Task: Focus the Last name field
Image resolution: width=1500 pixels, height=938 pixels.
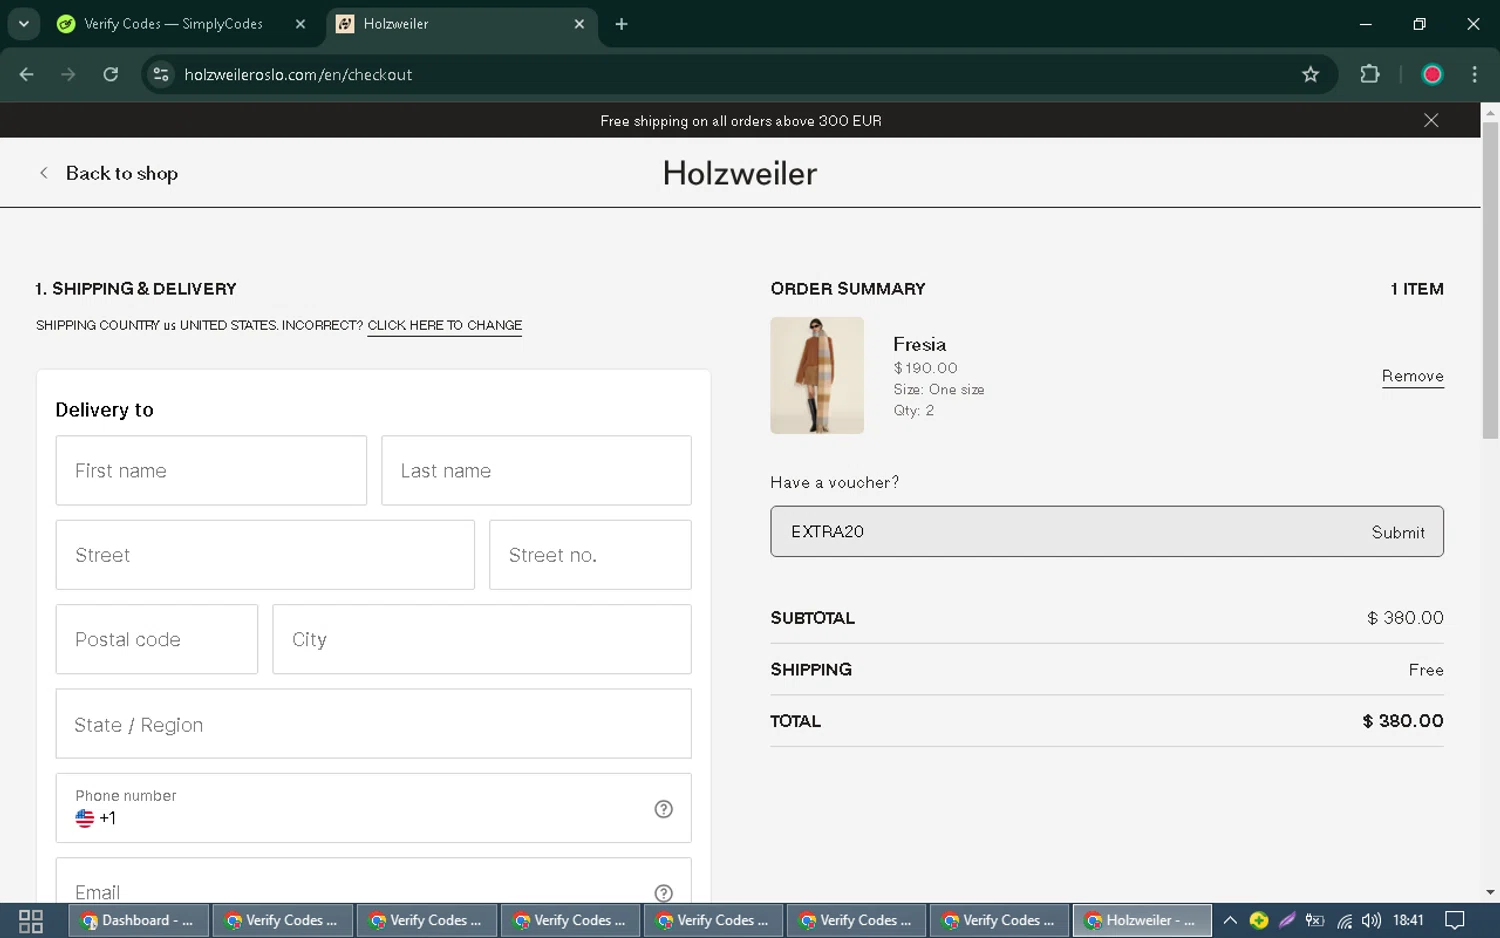Action: 536,470
